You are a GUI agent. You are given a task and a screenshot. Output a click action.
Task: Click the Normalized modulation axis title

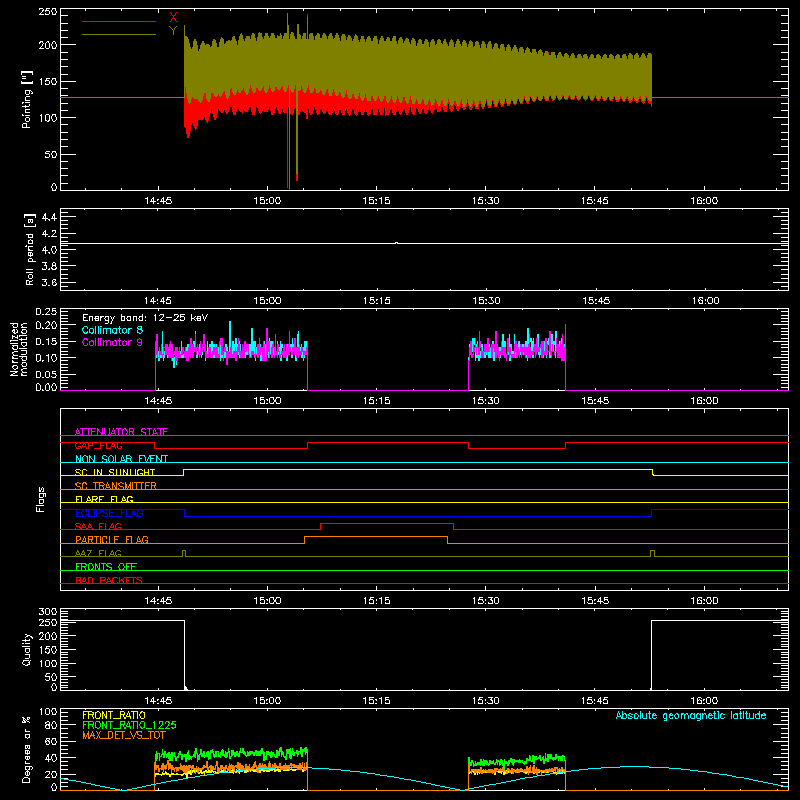[x=19, y=349]
